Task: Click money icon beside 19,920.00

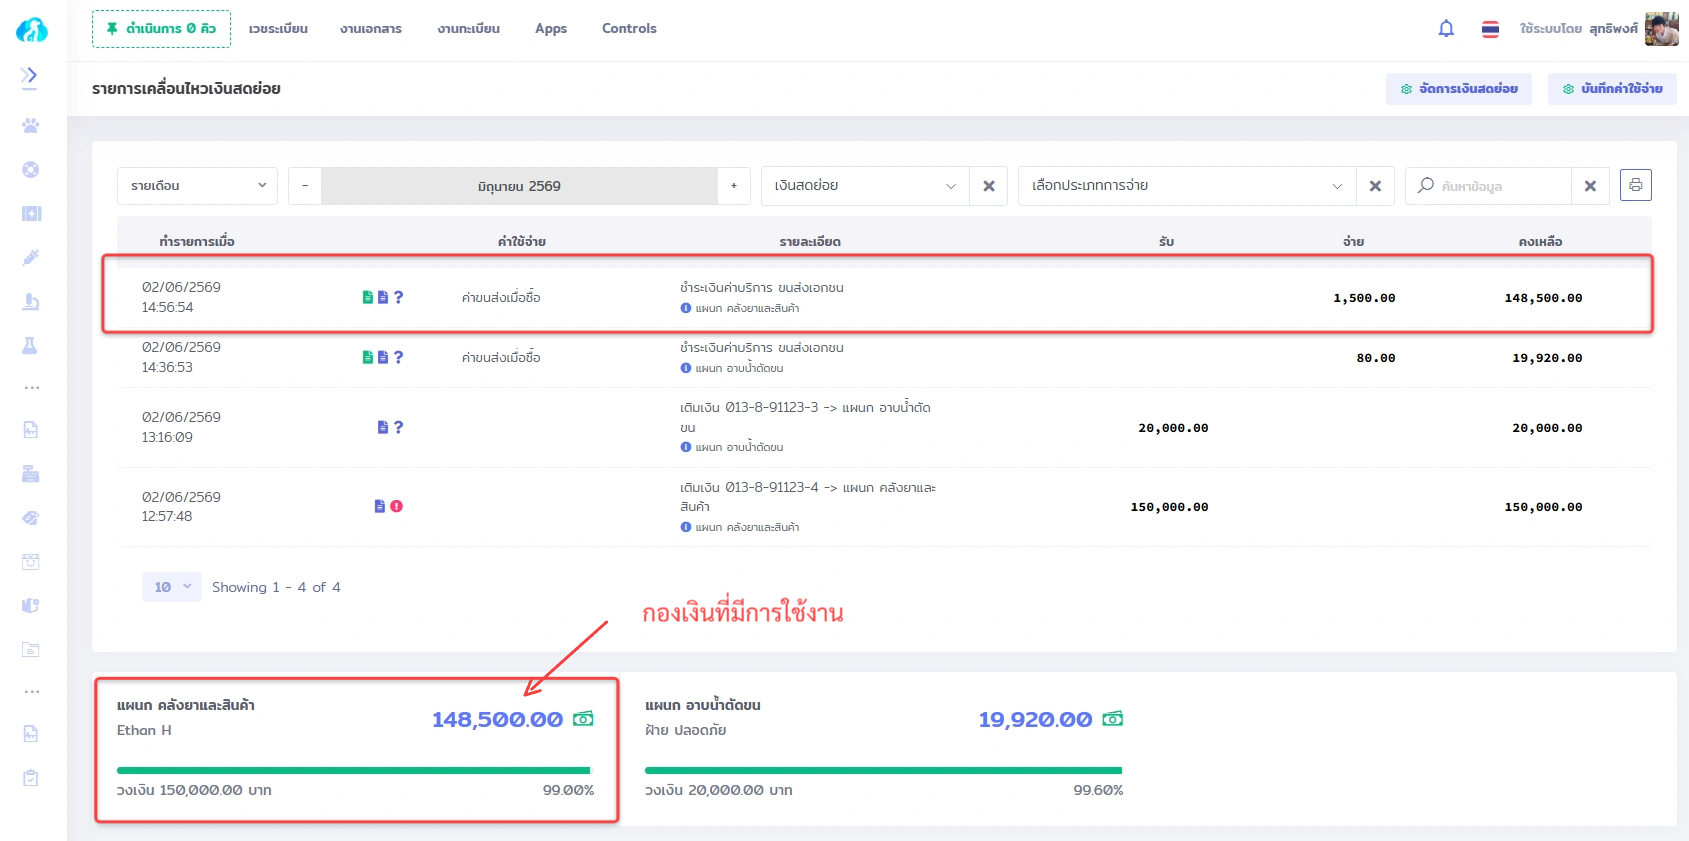Action: pyautogui.click(x=1112, y=719)
